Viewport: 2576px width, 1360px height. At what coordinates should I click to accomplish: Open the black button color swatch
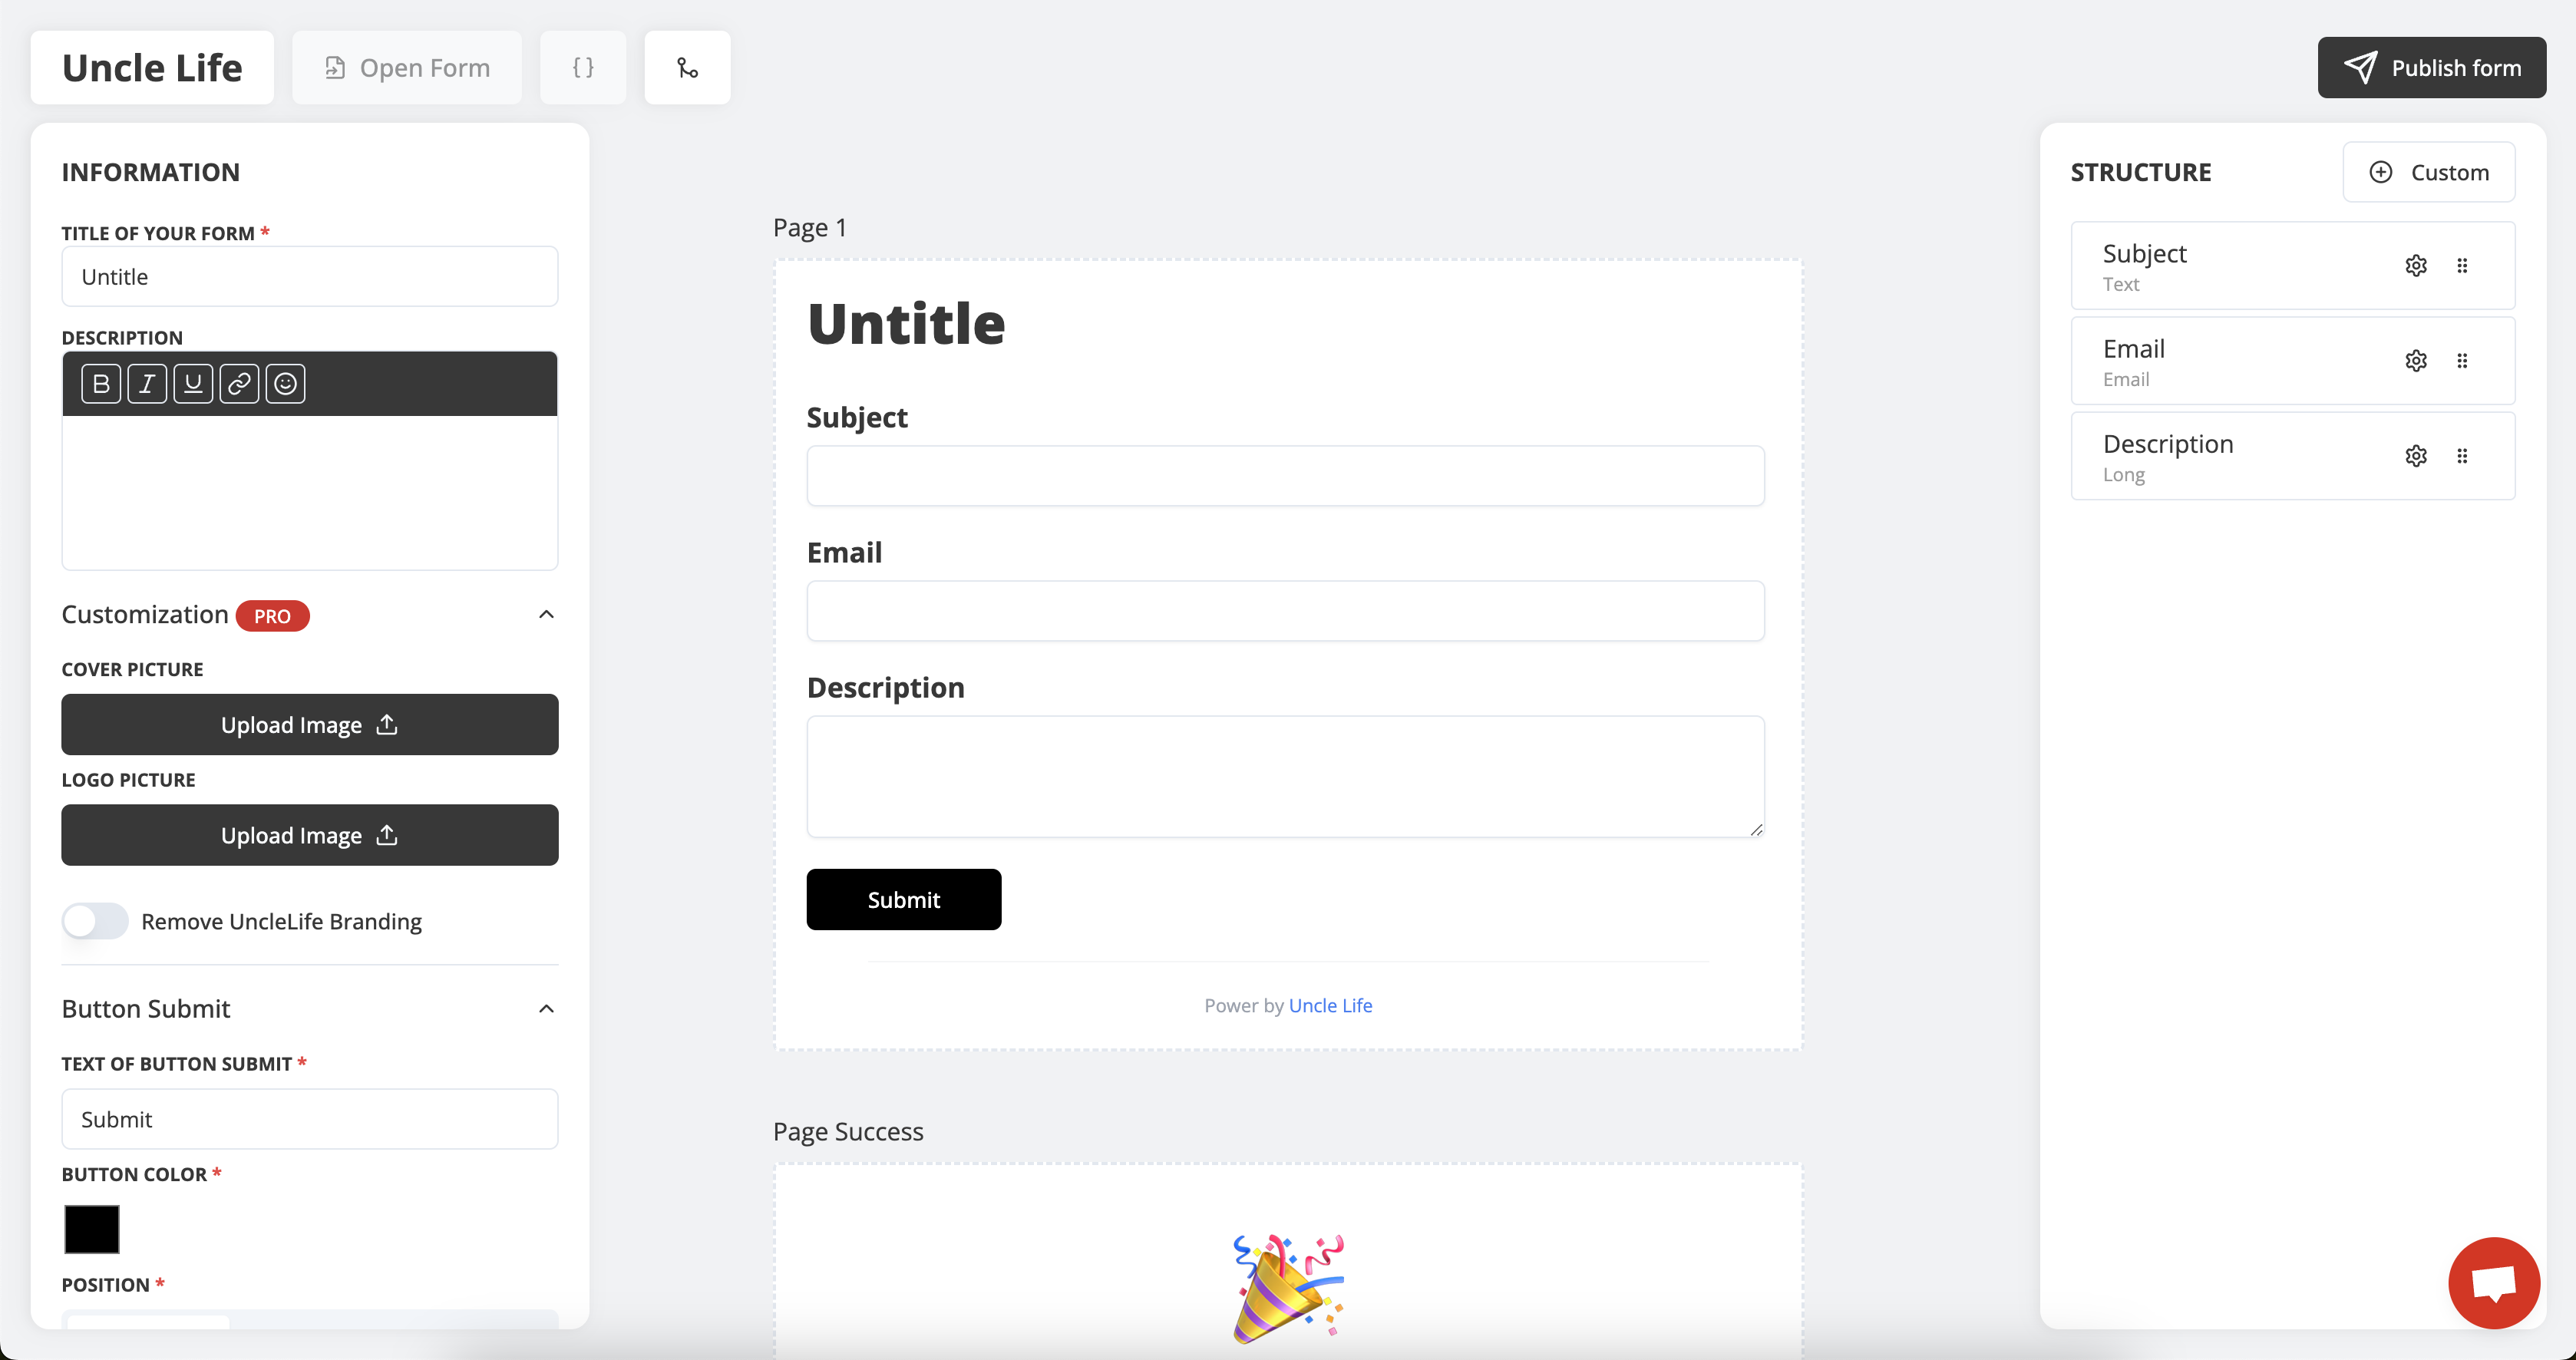(92, 1229)
